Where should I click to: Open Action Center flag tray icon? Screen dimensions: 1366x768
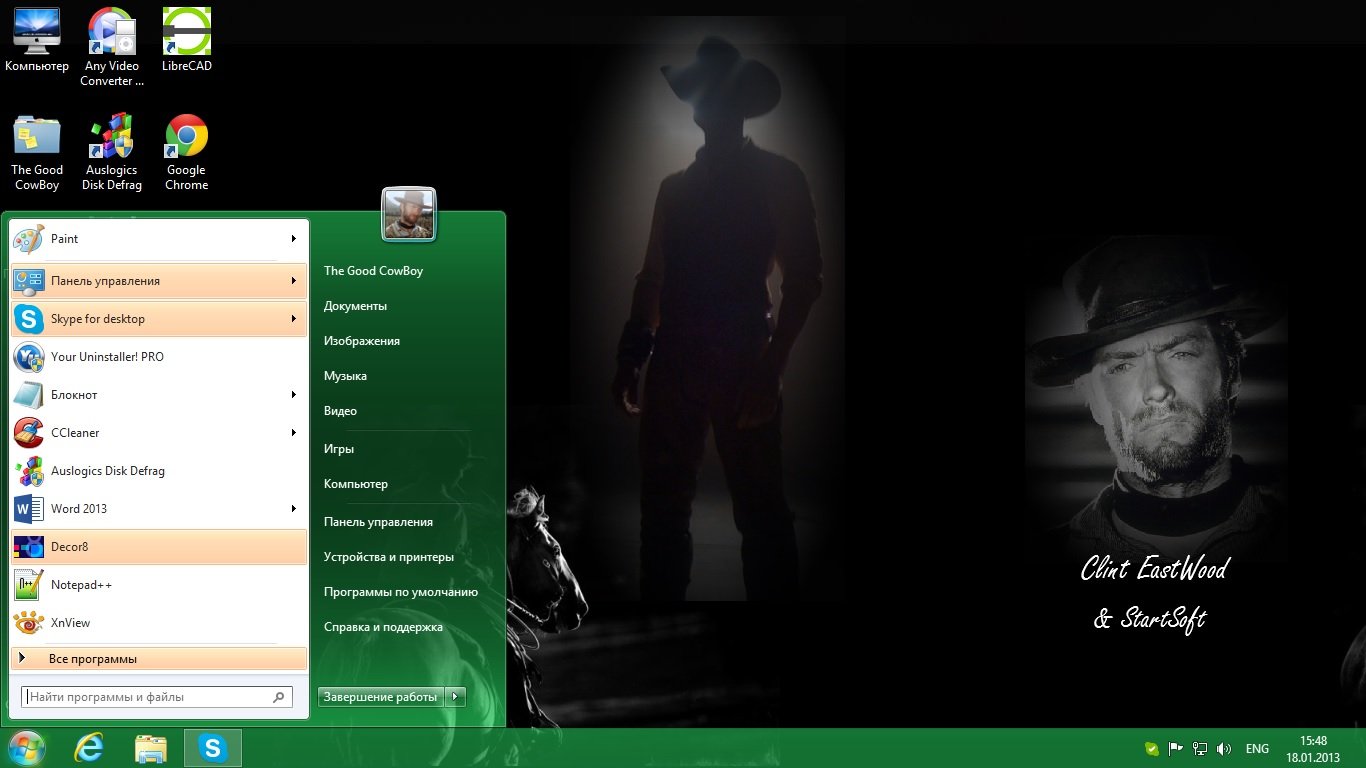pos(1176,749)
